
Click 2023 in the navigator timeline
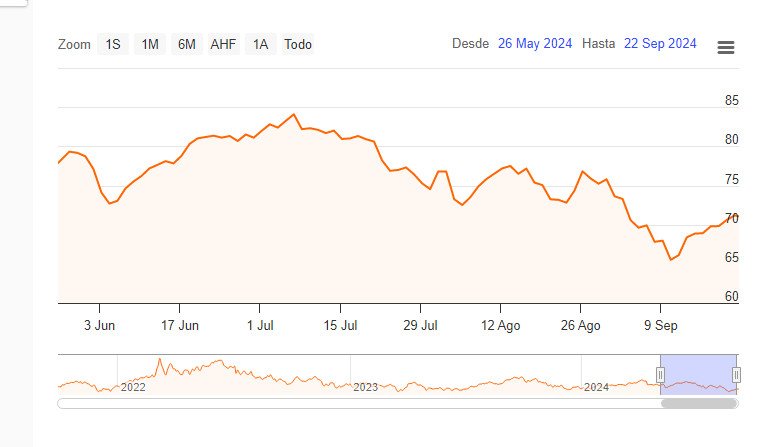365,387
